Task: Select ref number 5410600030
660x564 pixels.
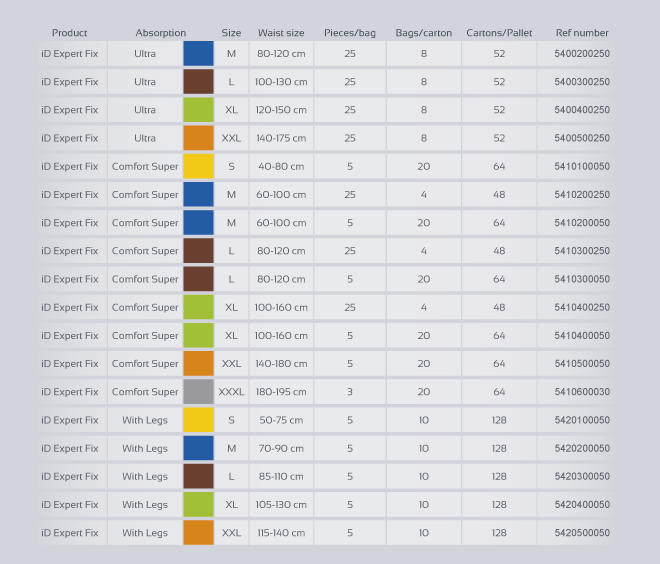Action: [x=582, y=392]
